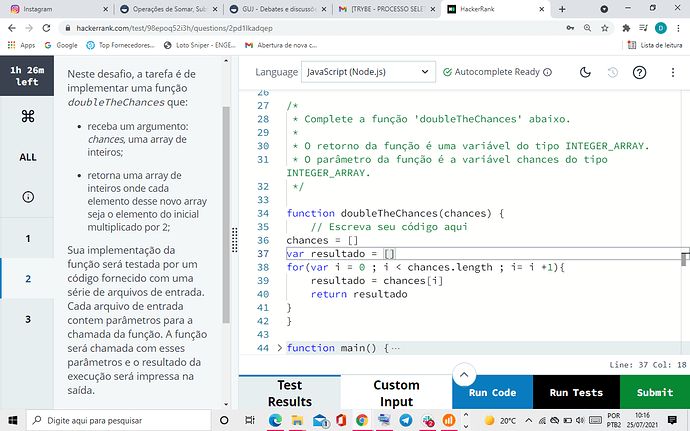Expand the folded function main code
The height and width of the screenshot is (431, 690).
click(279, 347)
